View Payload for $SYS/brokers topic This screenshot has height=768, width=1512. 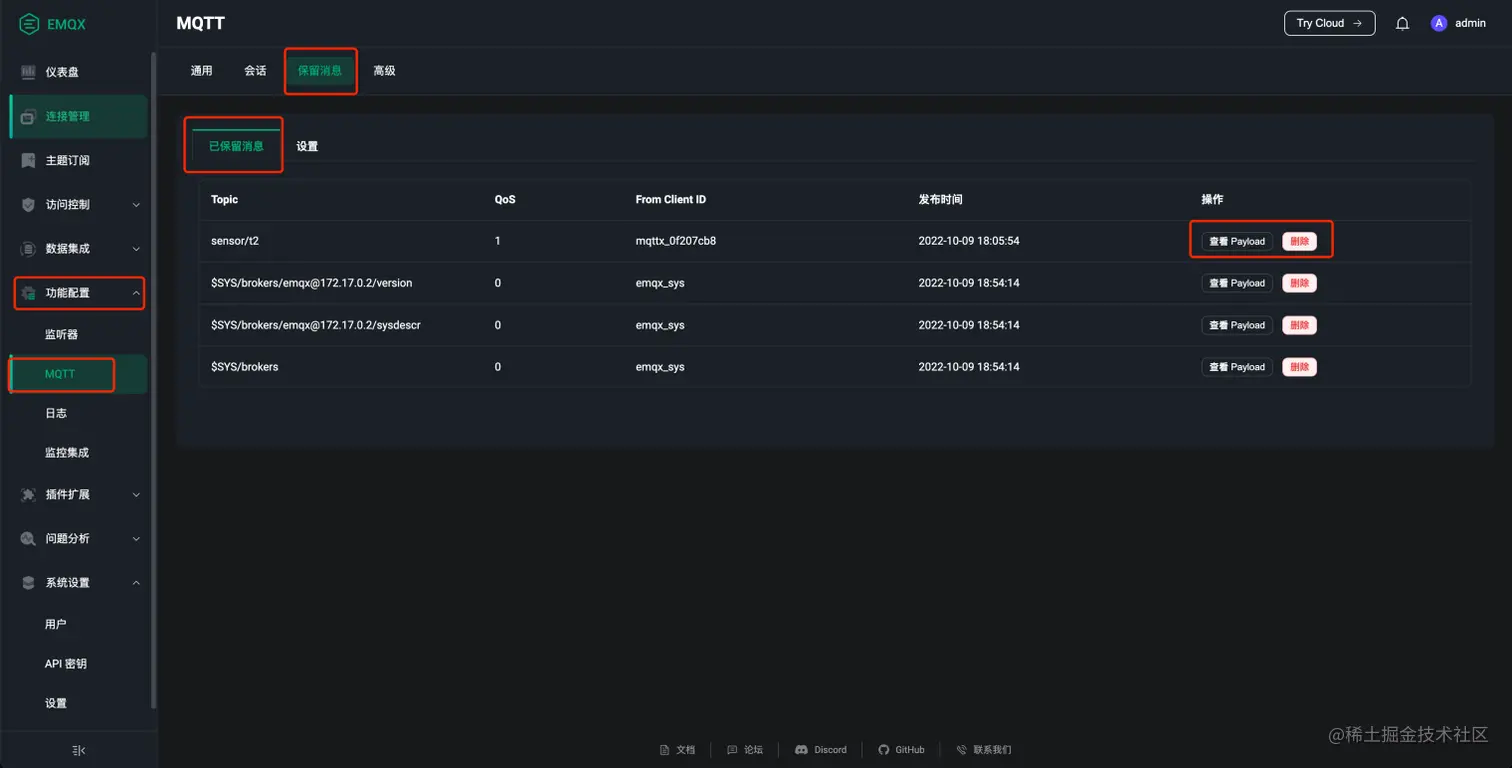tap(1236, 367)
